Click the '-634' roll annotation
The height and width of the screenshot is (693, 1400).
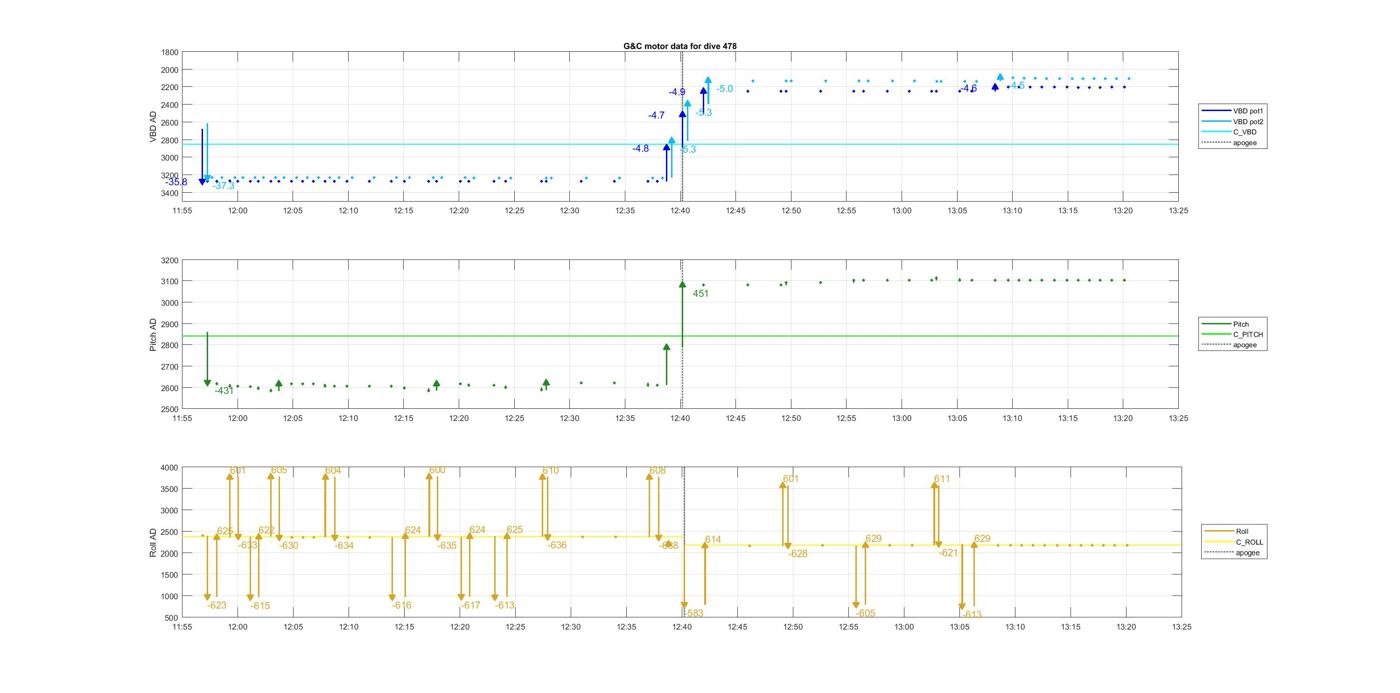(x=344, y=546)
